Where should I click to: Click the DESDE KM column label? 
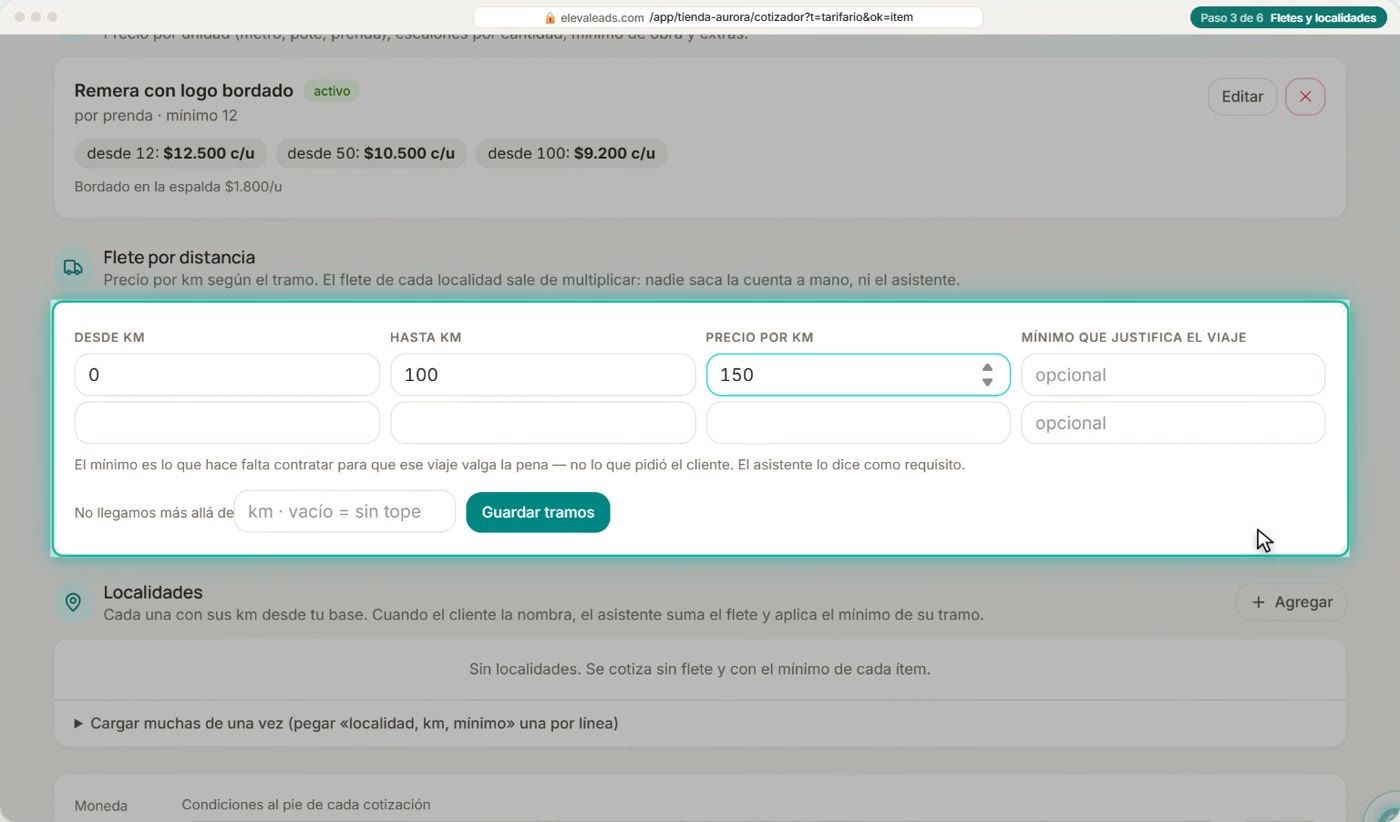click(x=110, y=337)
